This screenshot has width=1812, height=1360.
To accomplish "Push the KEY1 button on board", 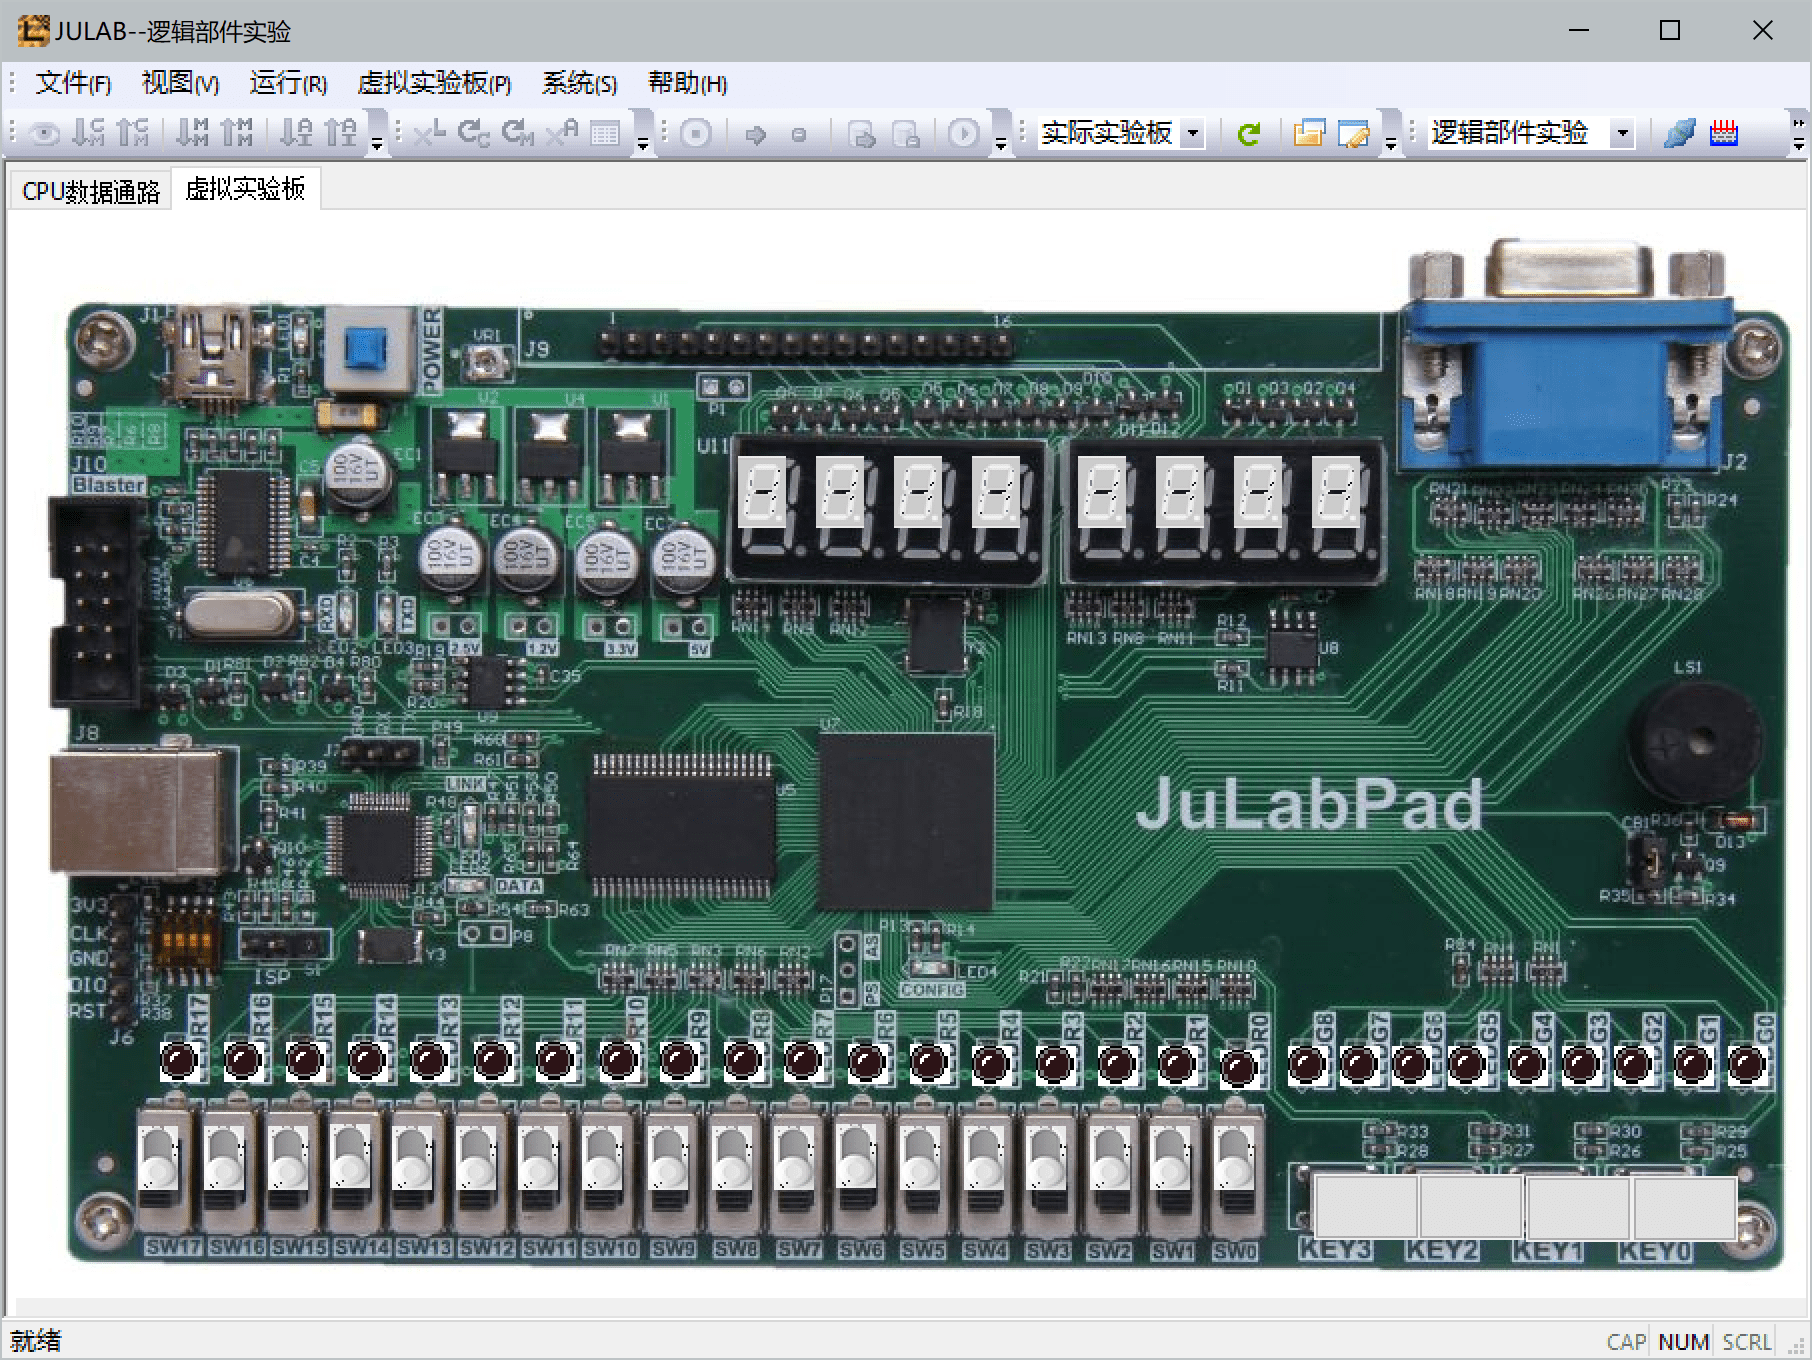I will click(1579, 1207).
